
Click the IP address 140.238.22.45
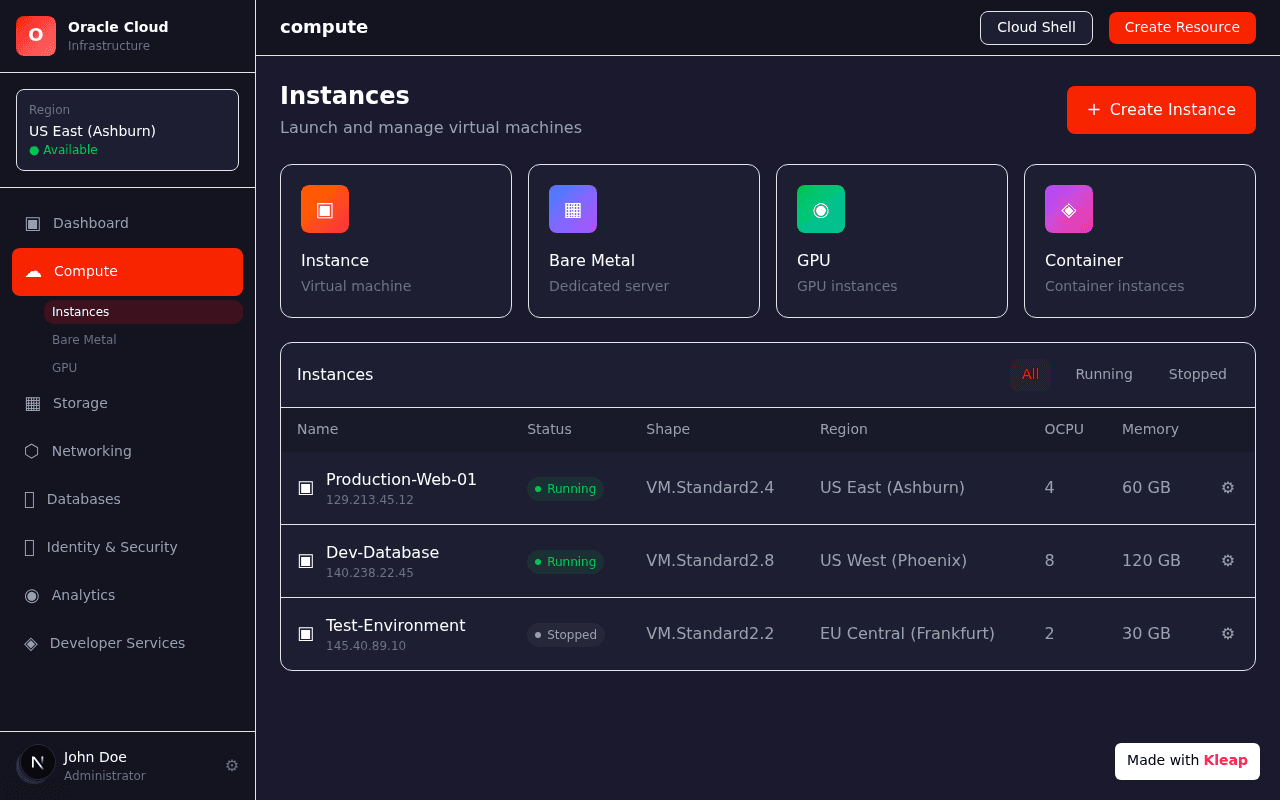(370, 574)
